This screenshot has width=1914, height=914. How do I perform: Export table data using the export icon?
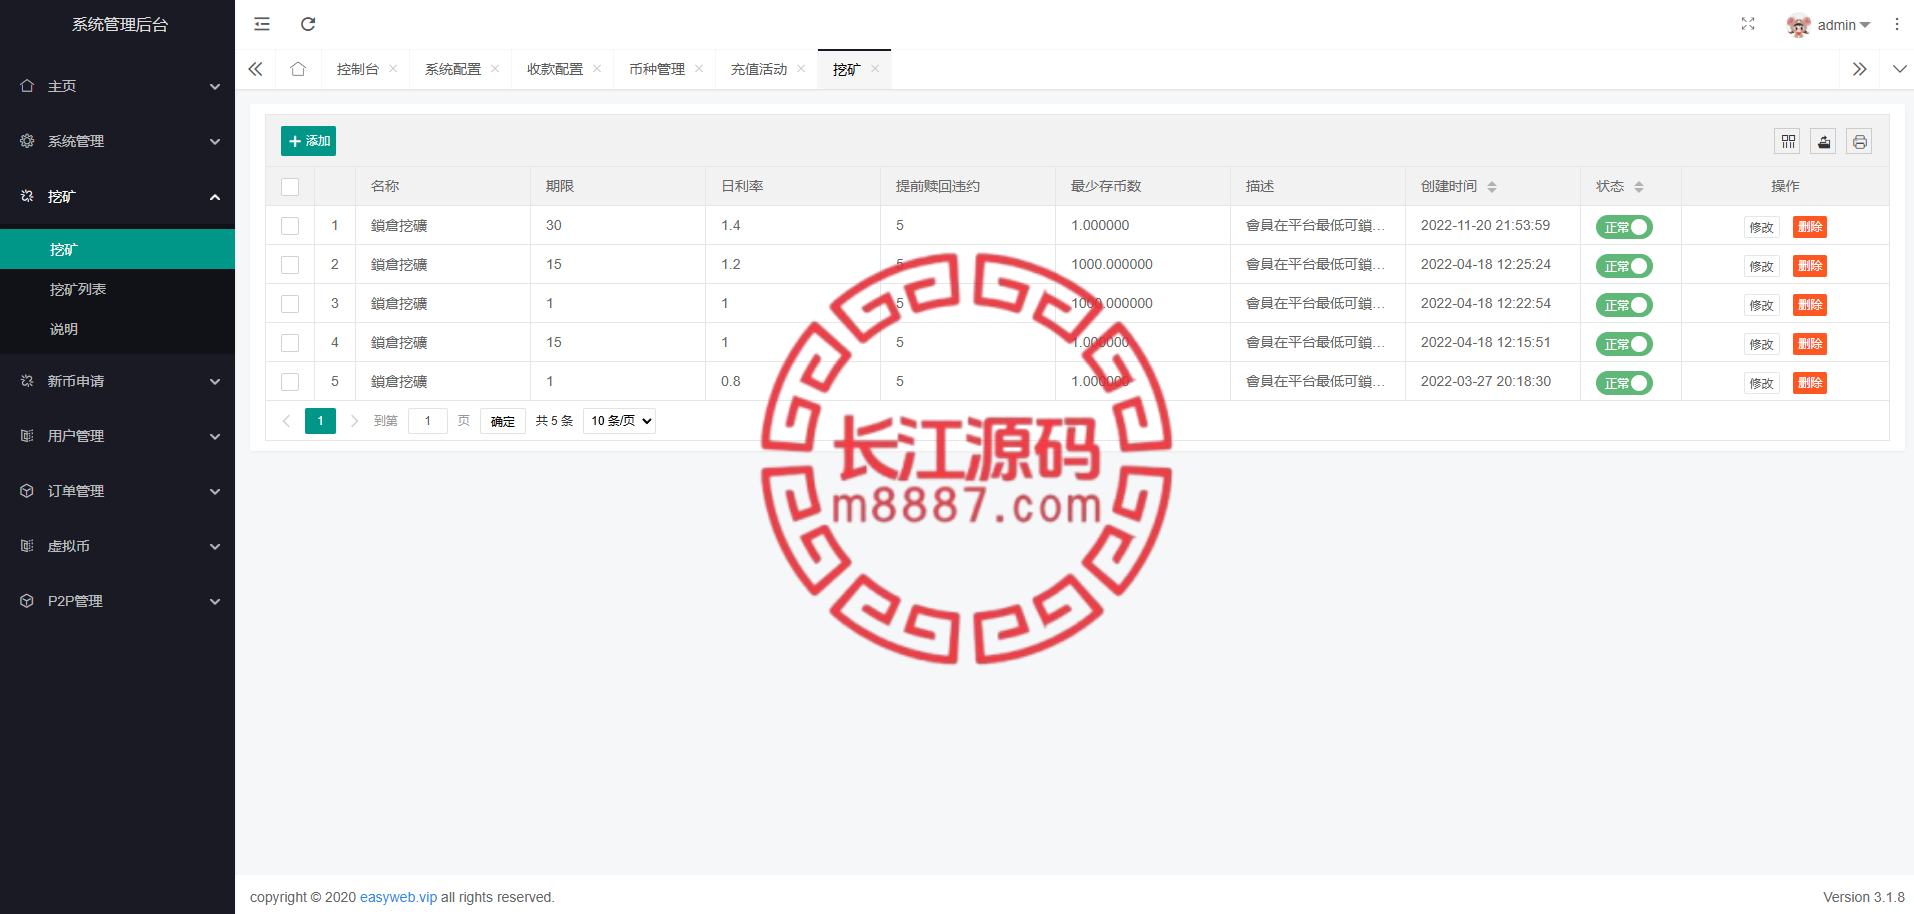[1824, 141]
